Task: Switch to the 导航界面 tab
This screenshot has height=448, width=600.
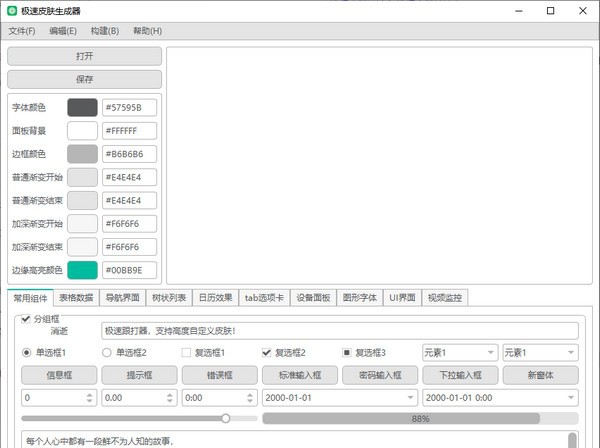Action: (x=122, y=298)
